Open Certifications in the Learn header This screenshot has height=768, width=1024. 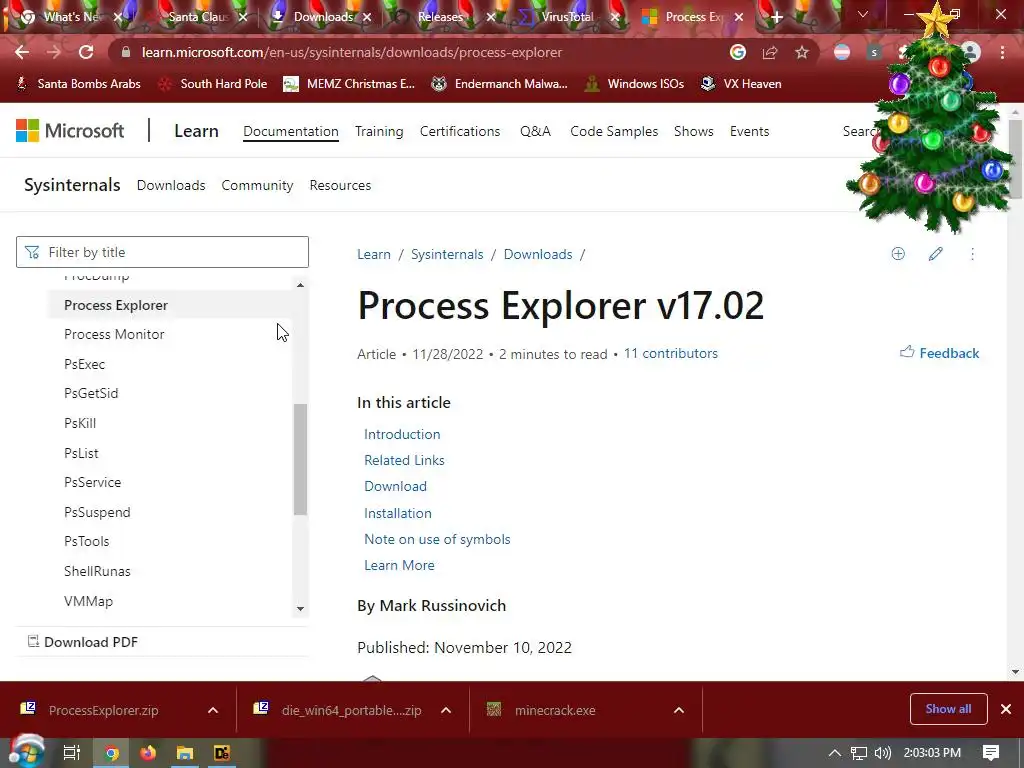click(460, 131)
